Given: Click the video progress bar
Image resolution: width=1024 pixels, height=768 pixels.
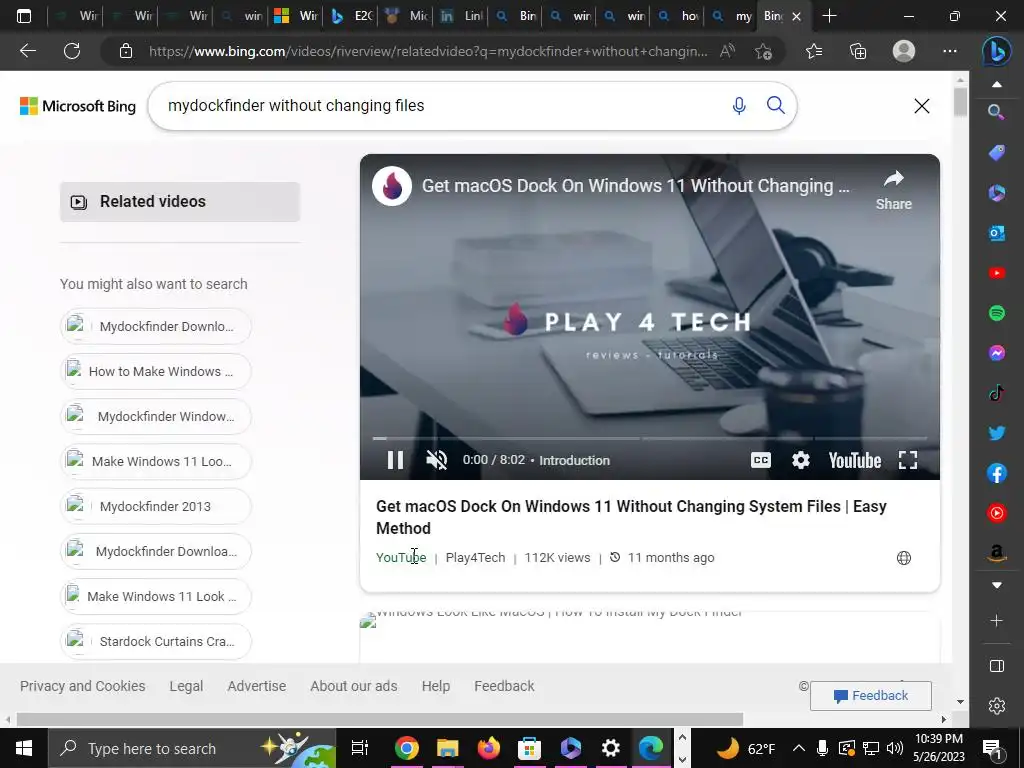Looking at the screenshot, I should pos(650,438).
